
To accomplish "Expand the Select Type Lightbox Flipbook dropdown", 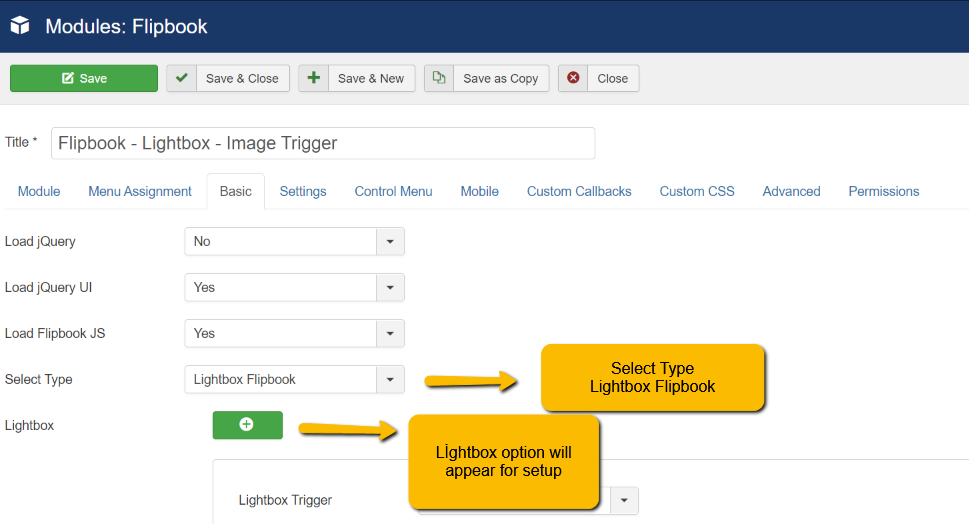I will (x=294, y=379).
